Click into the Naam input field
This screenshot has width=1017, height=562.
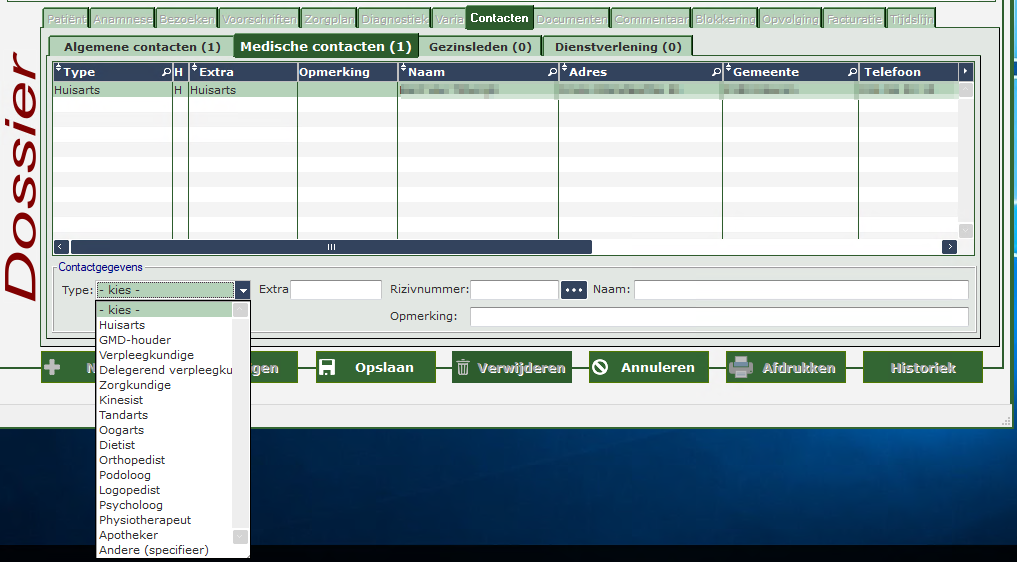[800, 290]
